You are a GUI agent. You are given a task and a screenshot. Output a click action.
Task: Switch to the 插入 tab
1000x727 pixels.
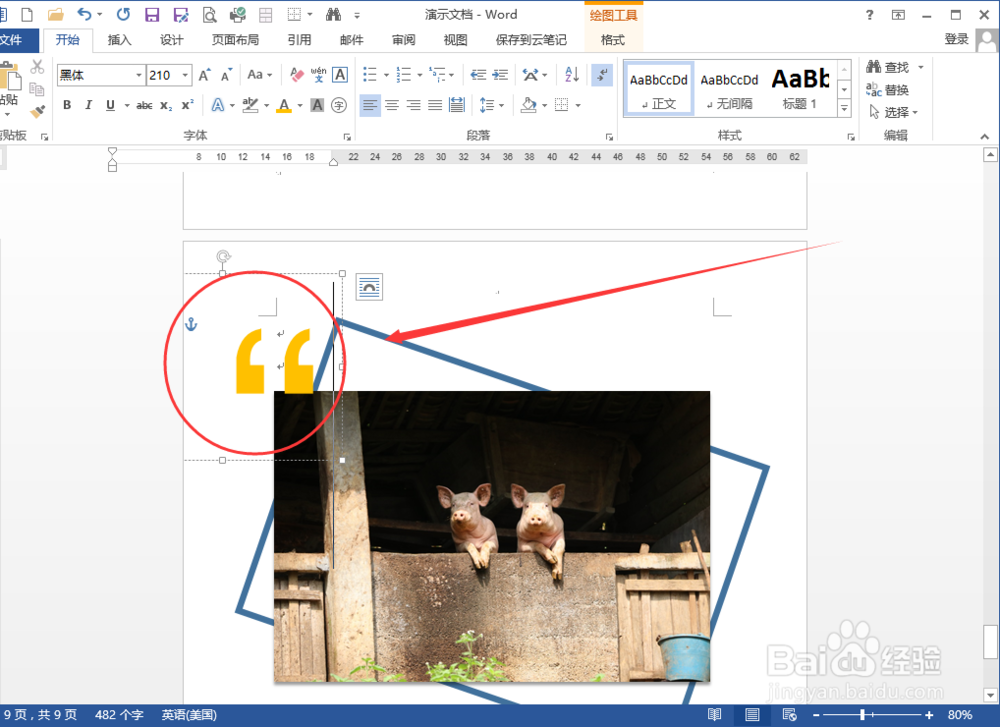pos(119,40)
